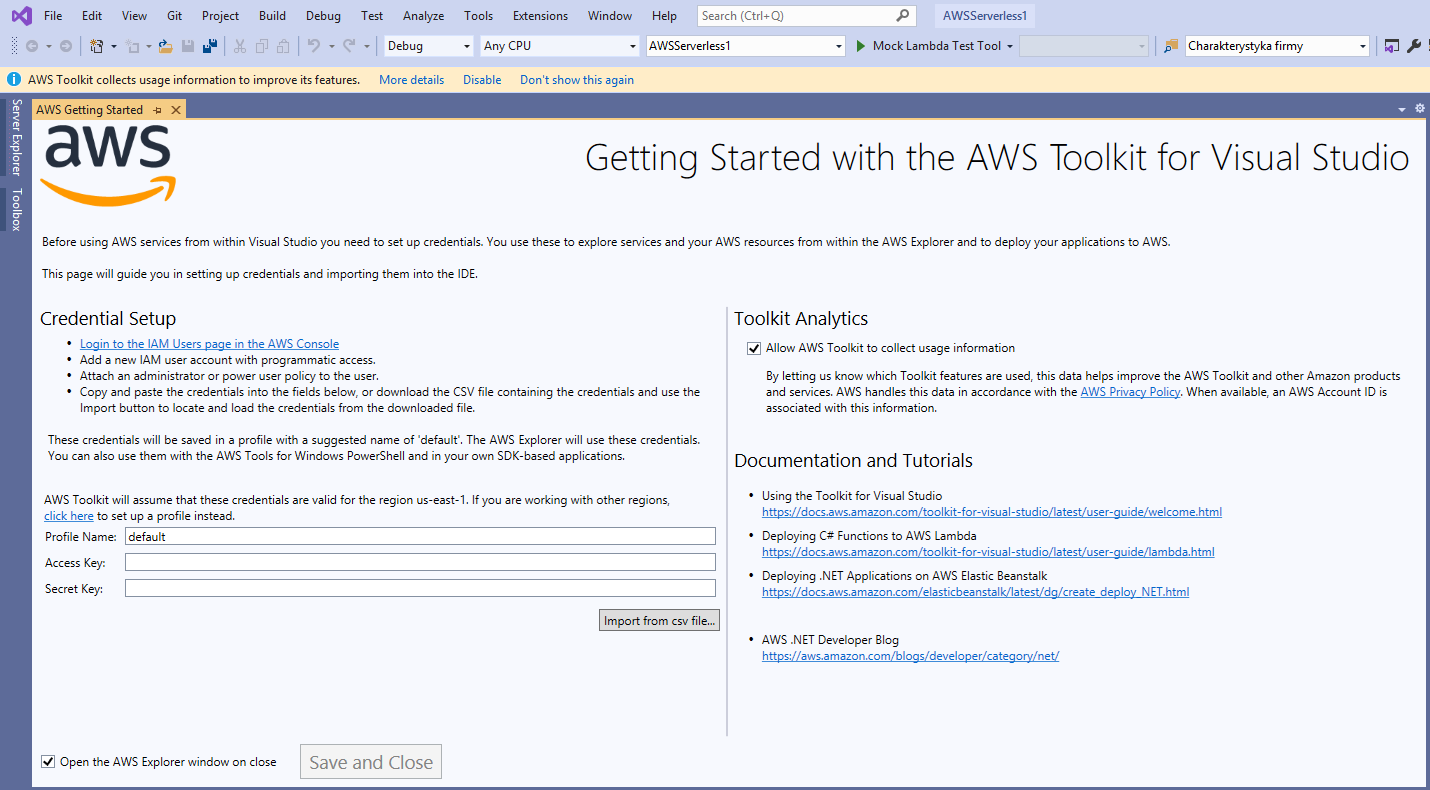This screenshot has height=790, width=1430.
Task: Open the document tabs overflow dropdown arrow
Action: pyautogui.click(x=1402, y=108)
